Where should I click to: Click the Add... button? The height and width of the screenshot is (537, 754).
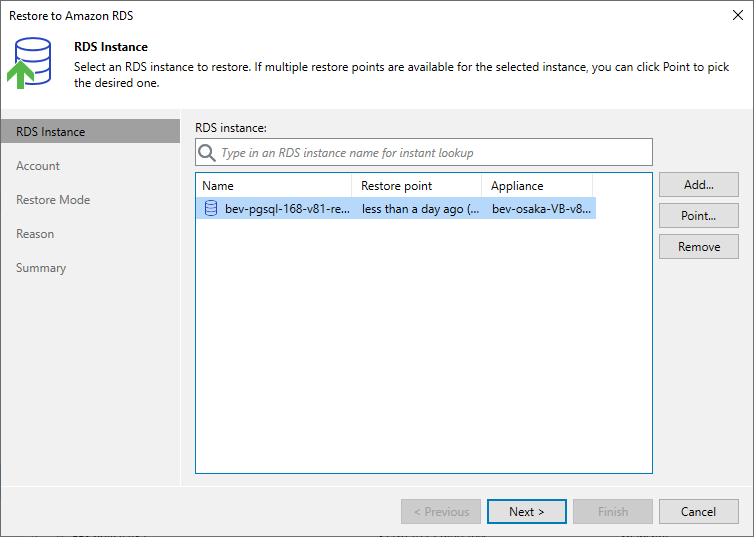tap(699, 185)
